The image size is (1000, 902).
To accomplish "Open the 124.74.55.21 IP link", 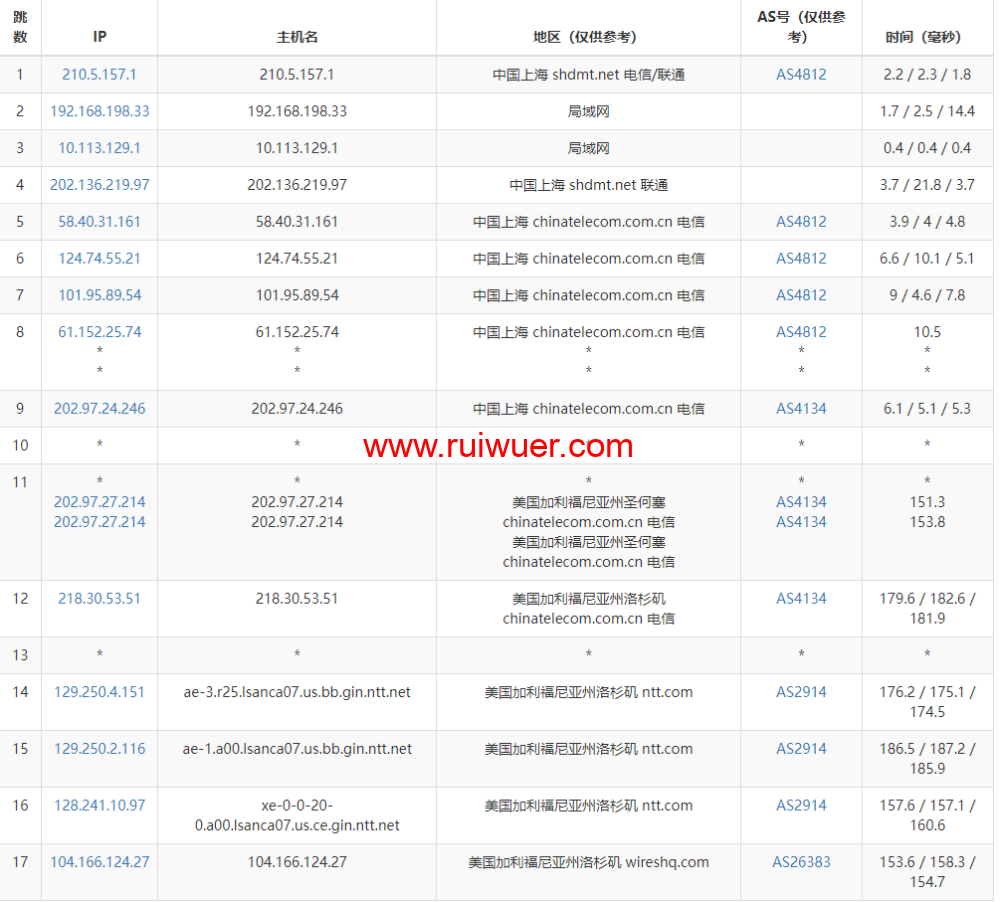I will coord(99,258).
